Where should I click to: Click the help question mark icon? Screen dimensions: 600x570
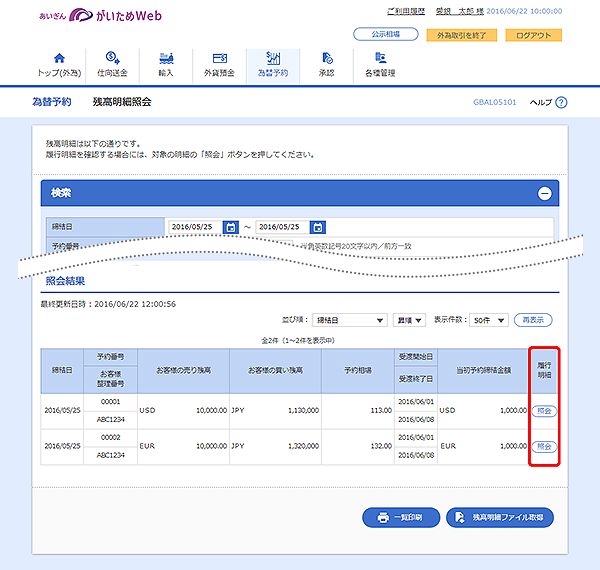[561, 102]
